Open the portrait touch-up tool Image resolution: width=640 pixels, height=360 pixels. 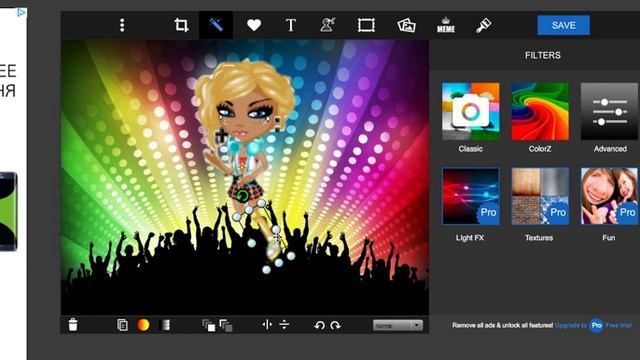pyautogui.click(x=328, y=25)
